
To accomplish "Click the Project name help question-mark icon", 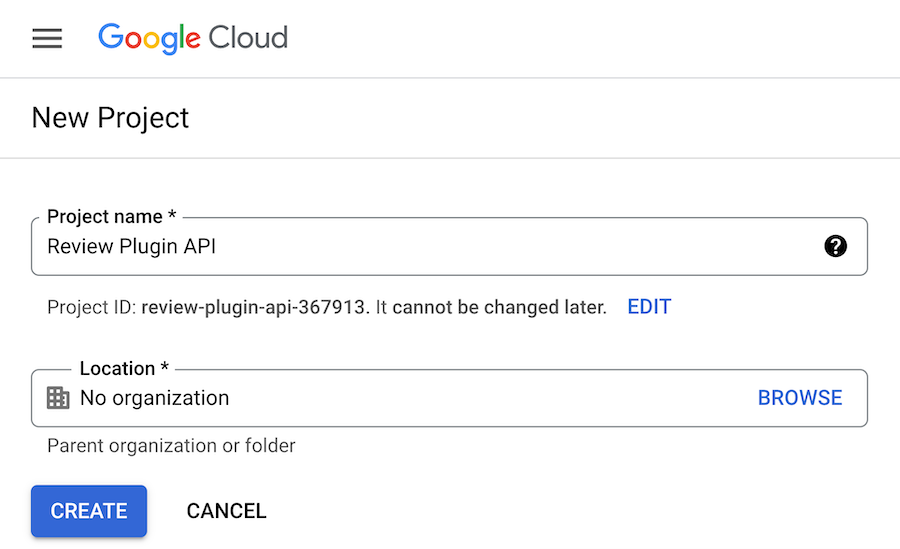I will [835, 246].
